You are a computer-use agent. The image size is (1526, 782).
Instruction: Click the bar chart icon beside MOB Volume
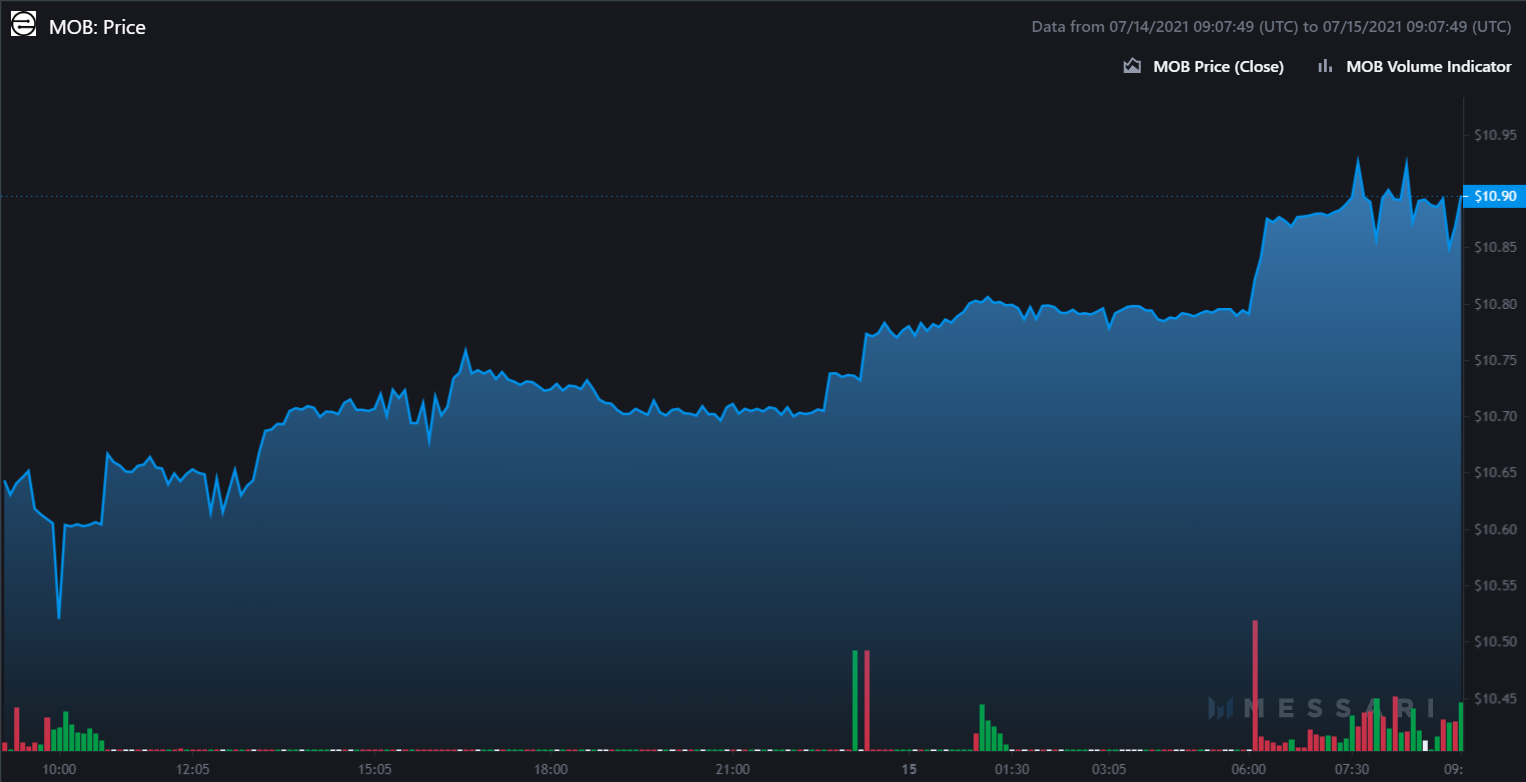click(x=1325, y=67)
